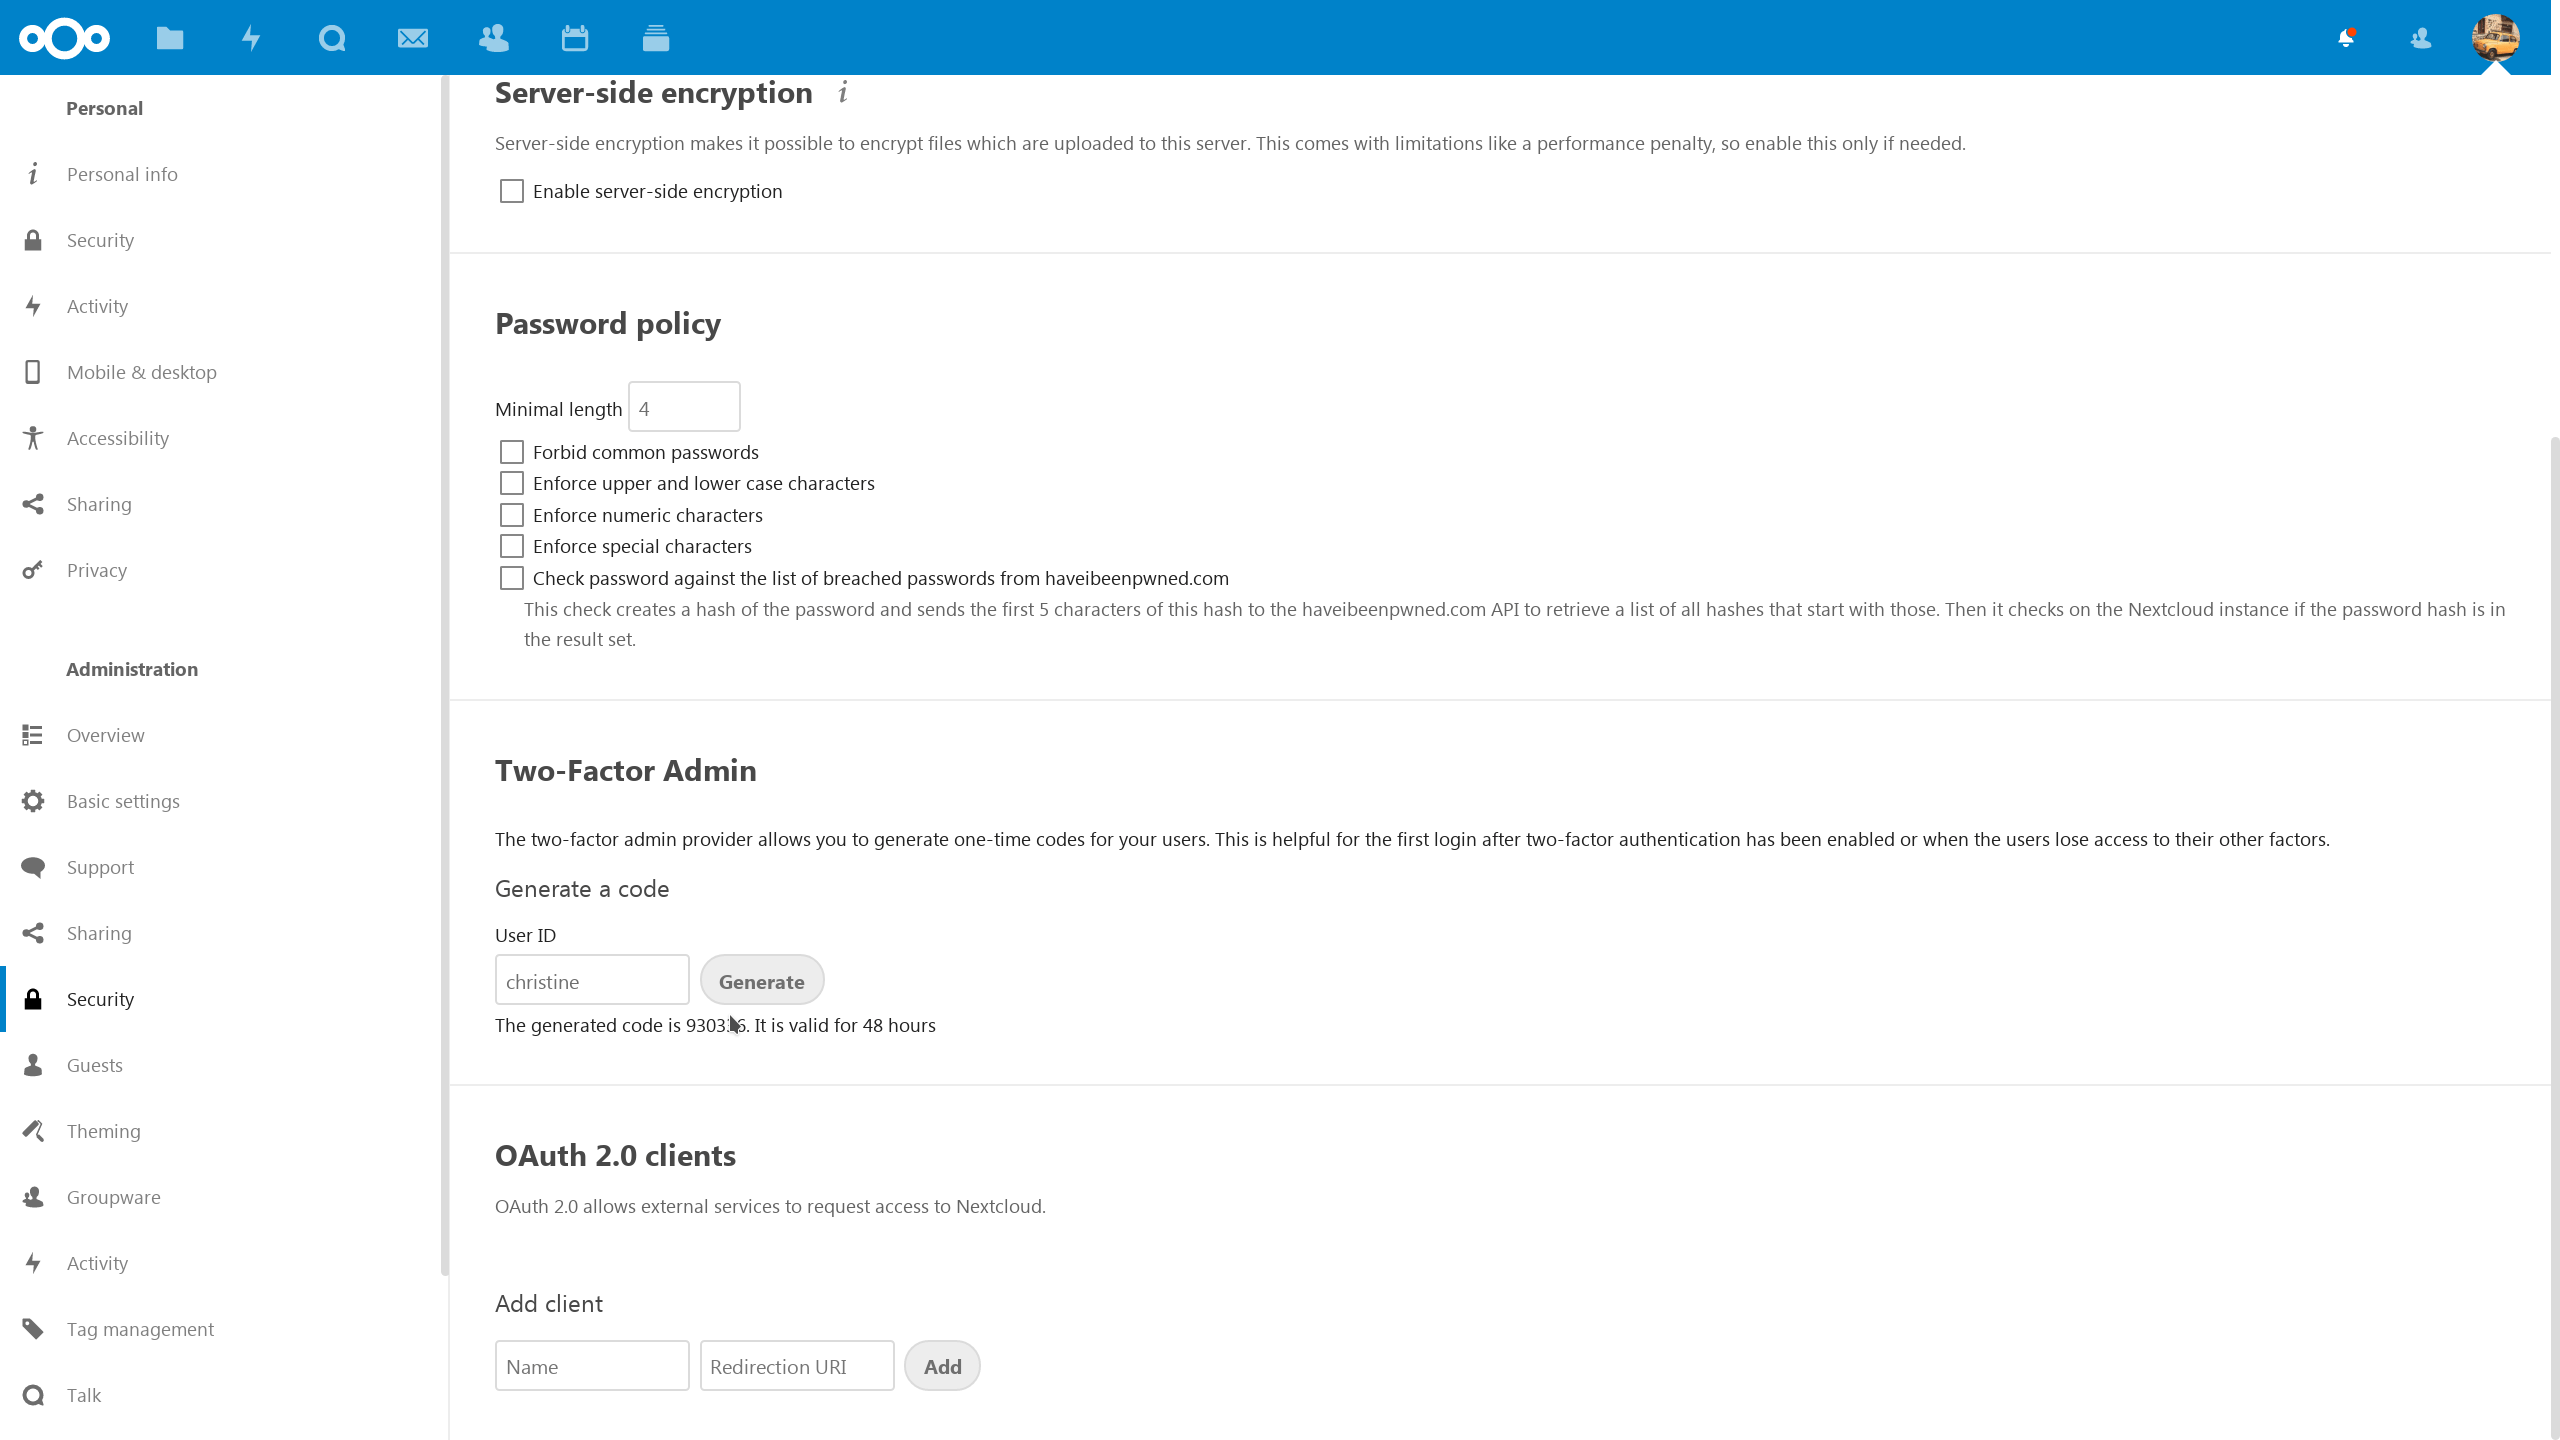Show notifications bell
Viewport: 2560px width, 1440px height.
[x=2346, y=38]
